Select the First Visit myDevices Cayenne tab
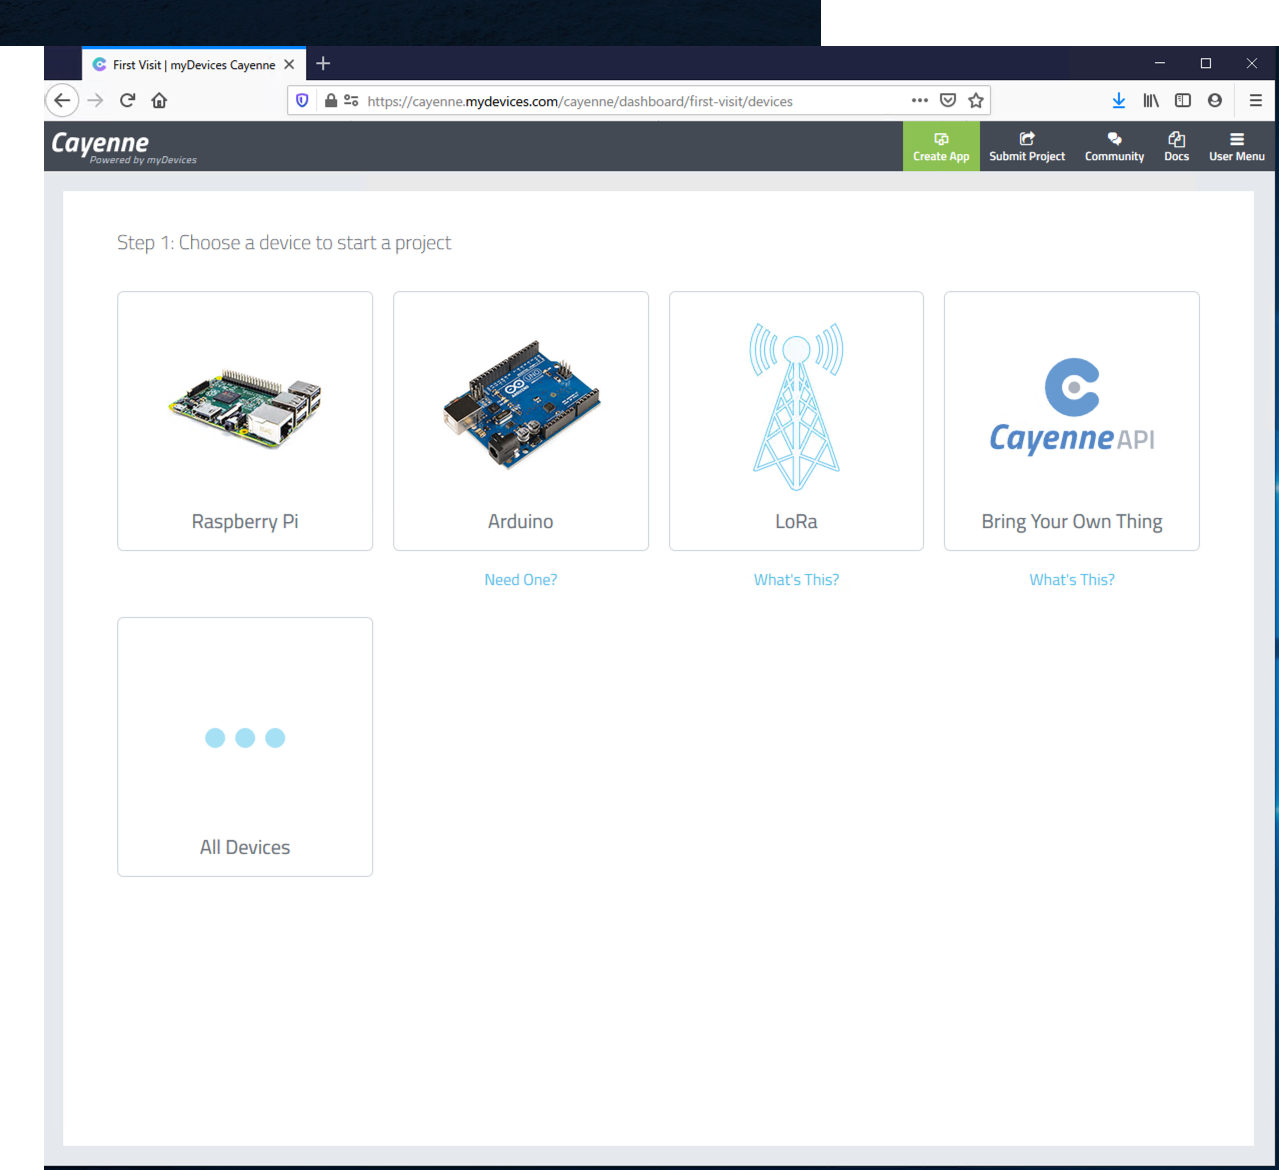The image size is (1279, 1170). tap(194, 65)
